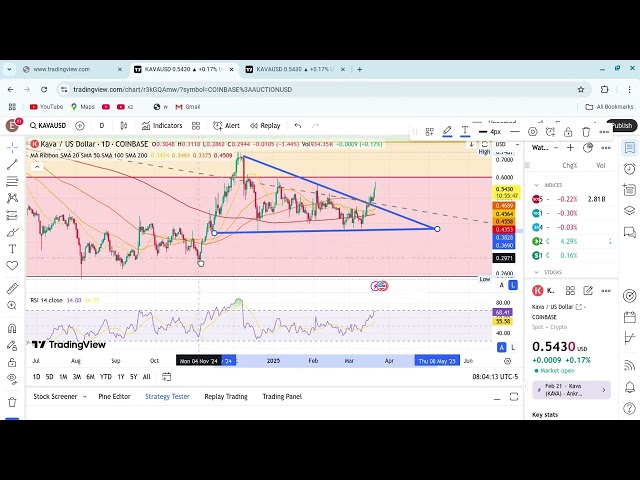Screen dimensions: 640x480
Task: Open indicator templates grid icon
Action: (x=196, y=126)
